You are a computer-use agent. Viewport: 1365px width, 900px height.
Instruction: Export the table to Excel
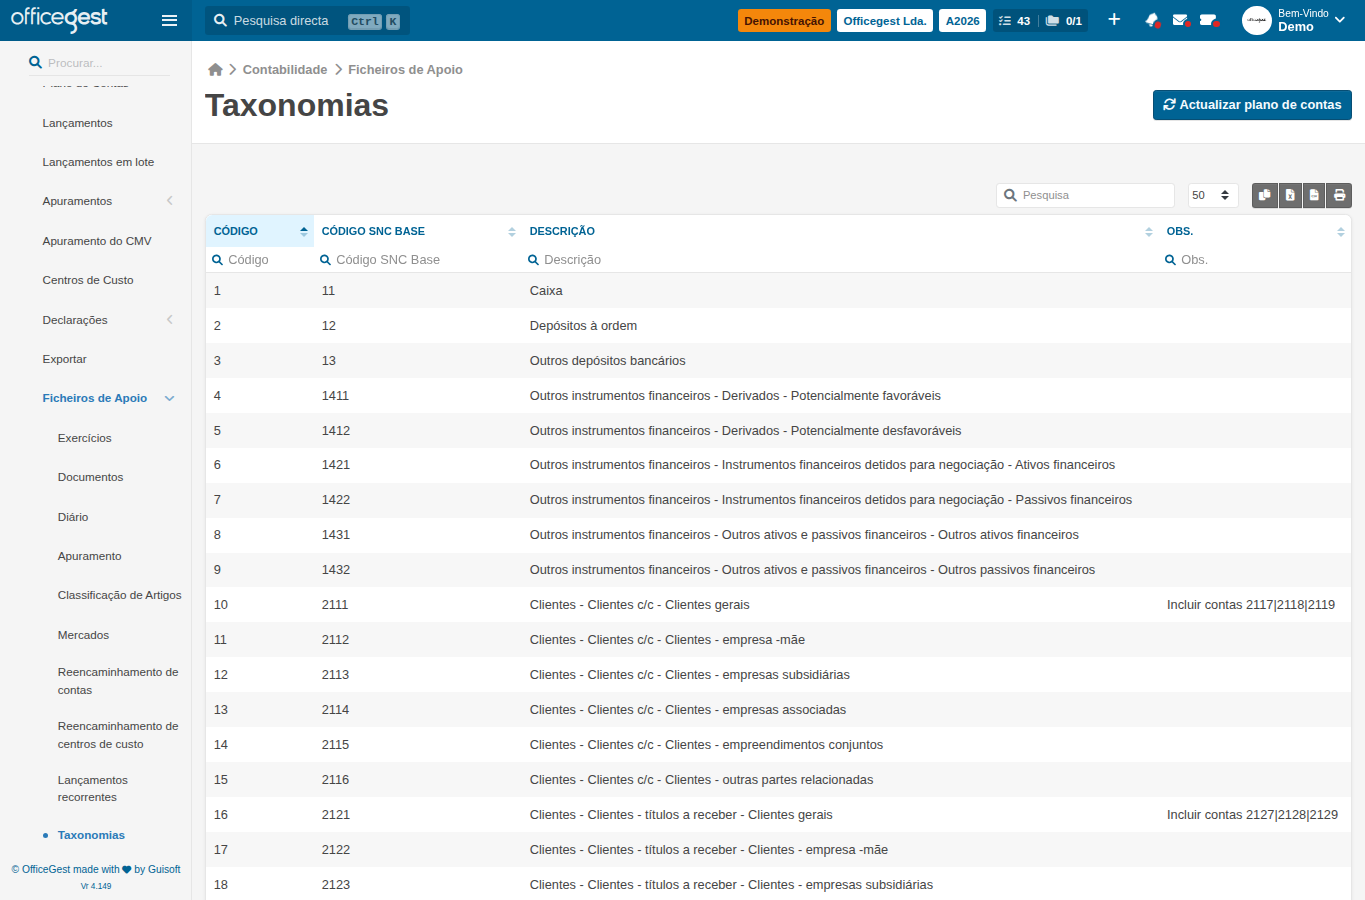pos(1290,195)
